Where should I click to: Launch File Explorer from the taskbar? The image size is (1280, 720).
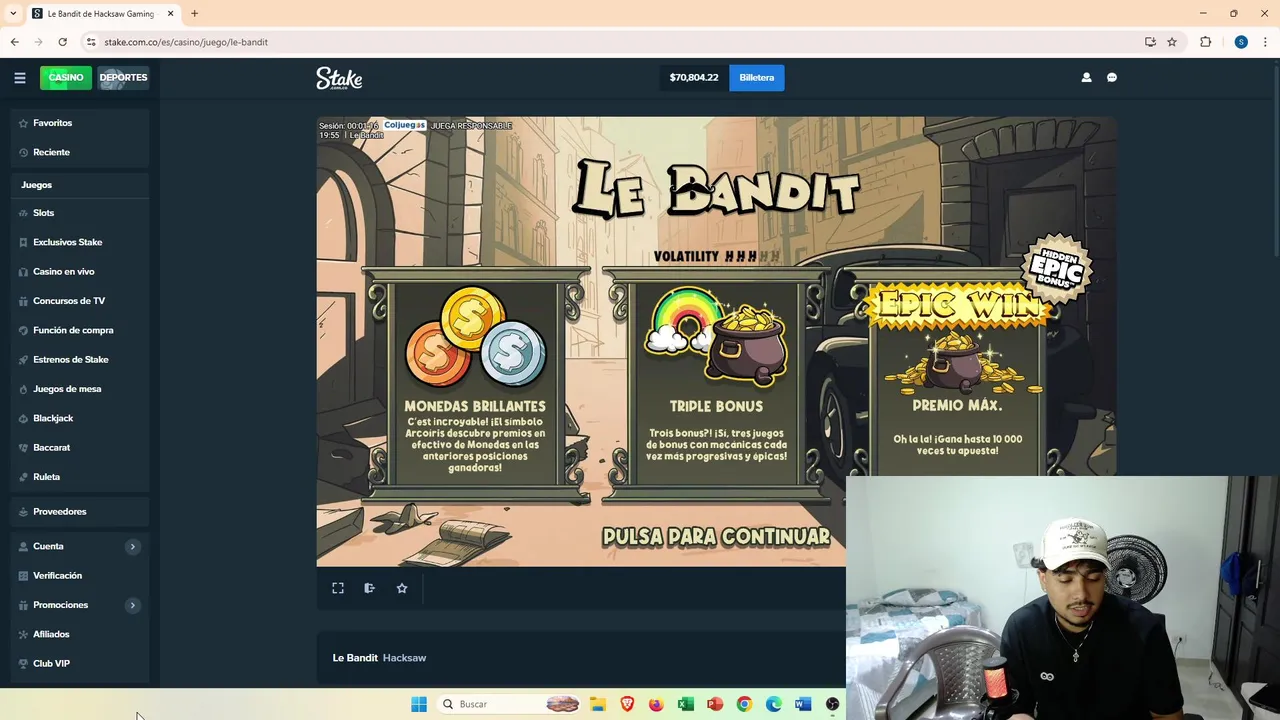pyautogui.click(x=597, y=704)
